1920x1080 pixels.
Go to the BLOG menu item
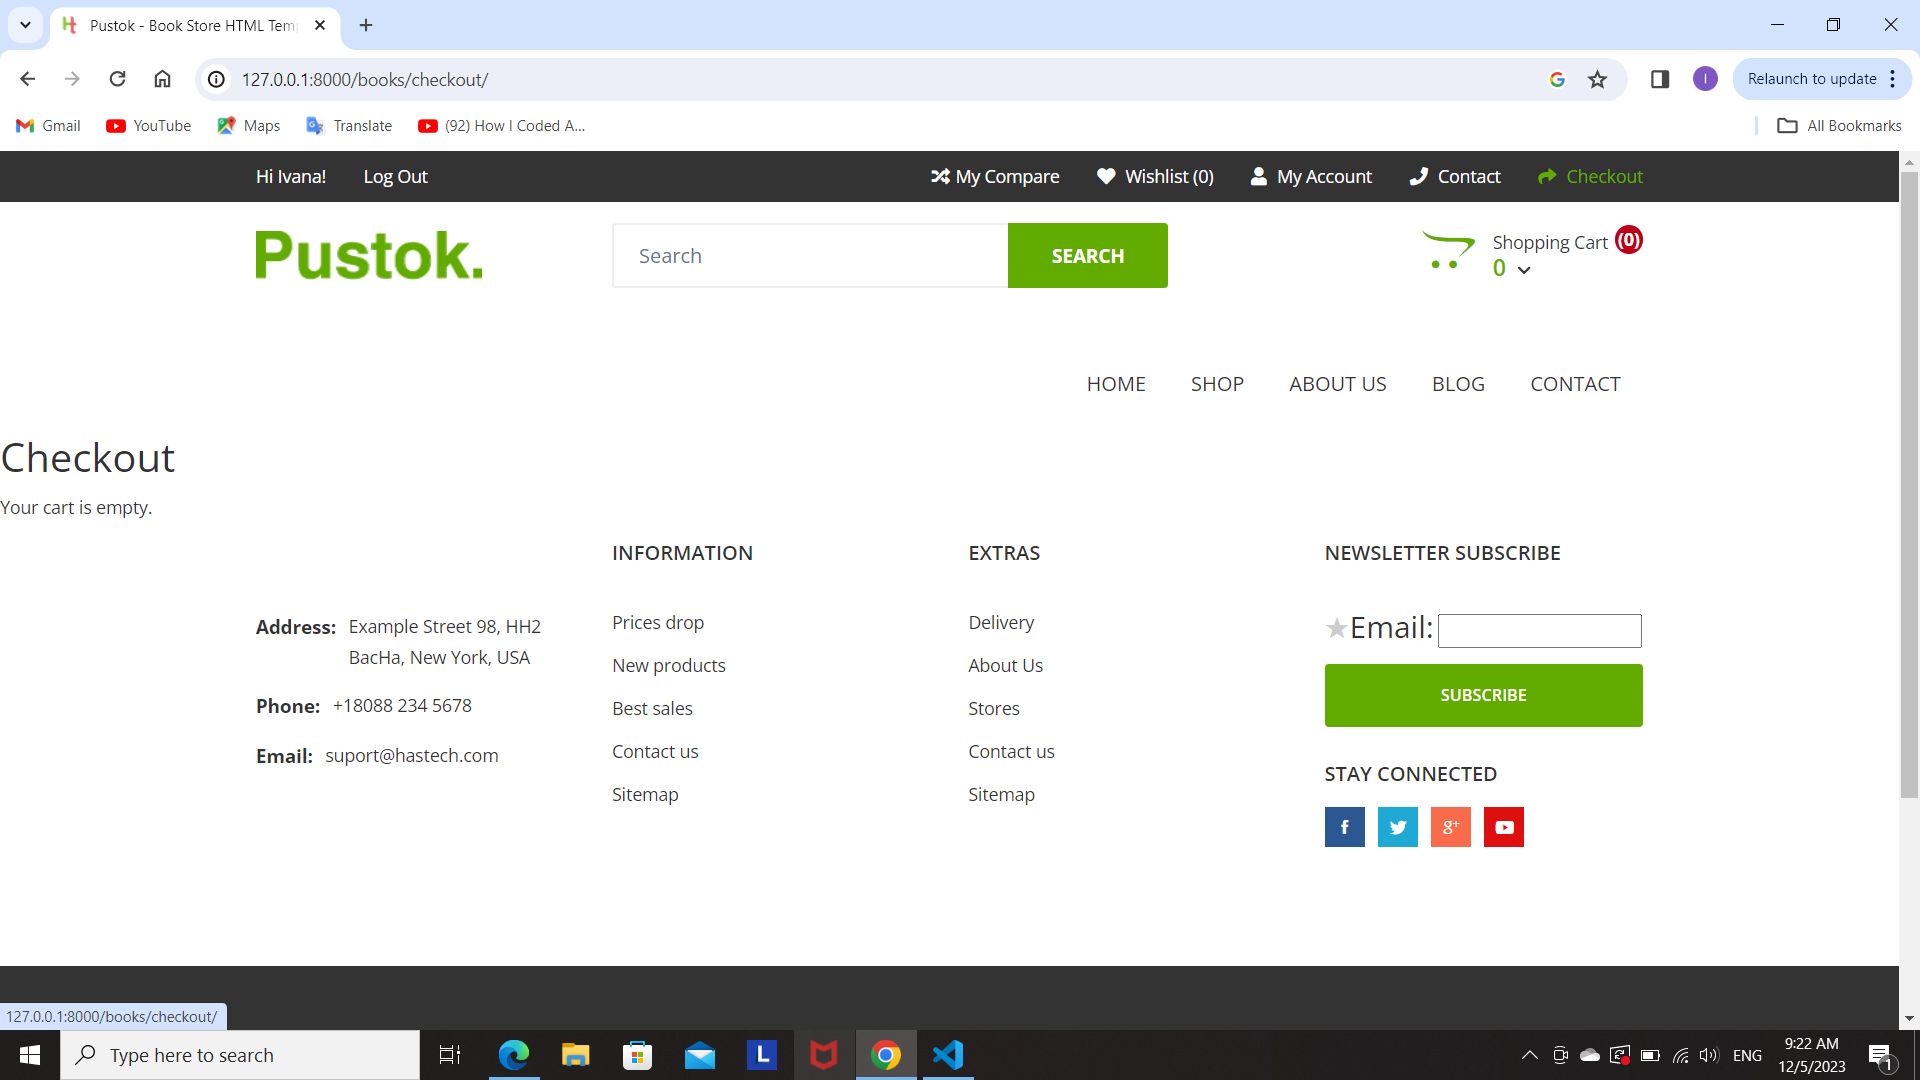(1458, 384)
